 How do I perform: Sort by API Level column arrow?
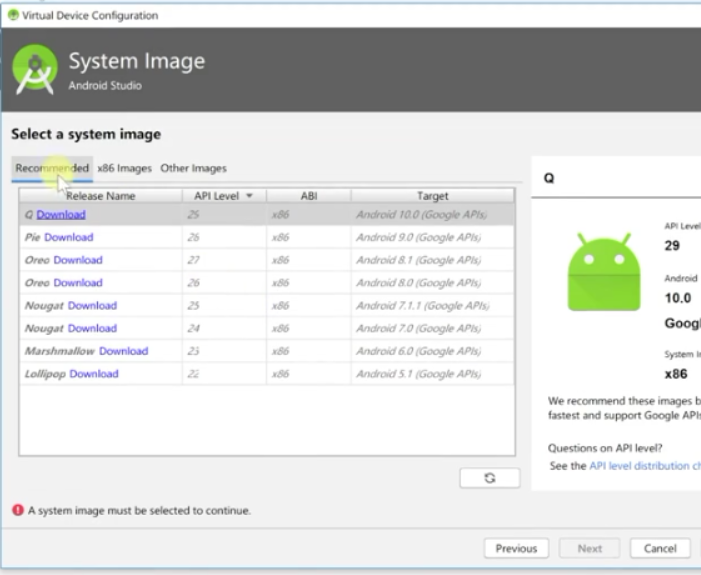click(x=249, y=196)
